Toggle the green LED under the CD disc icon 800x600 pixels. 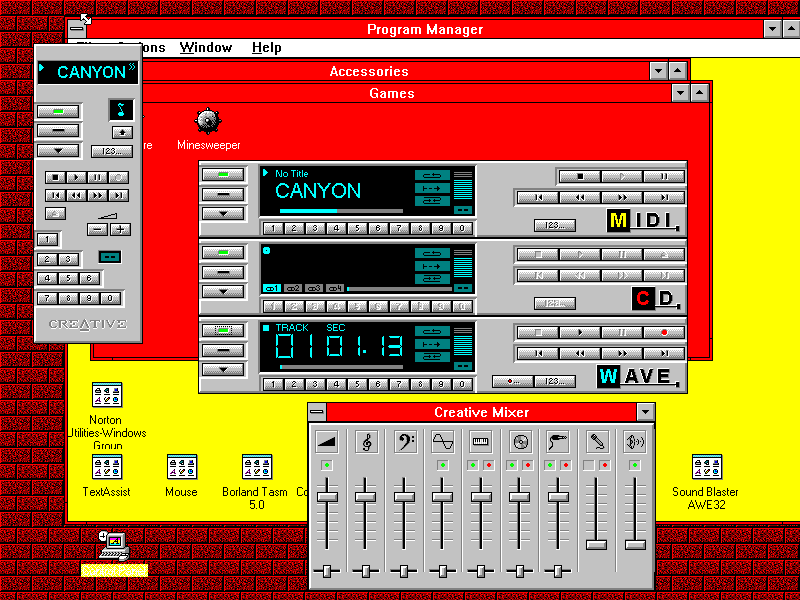512,465
